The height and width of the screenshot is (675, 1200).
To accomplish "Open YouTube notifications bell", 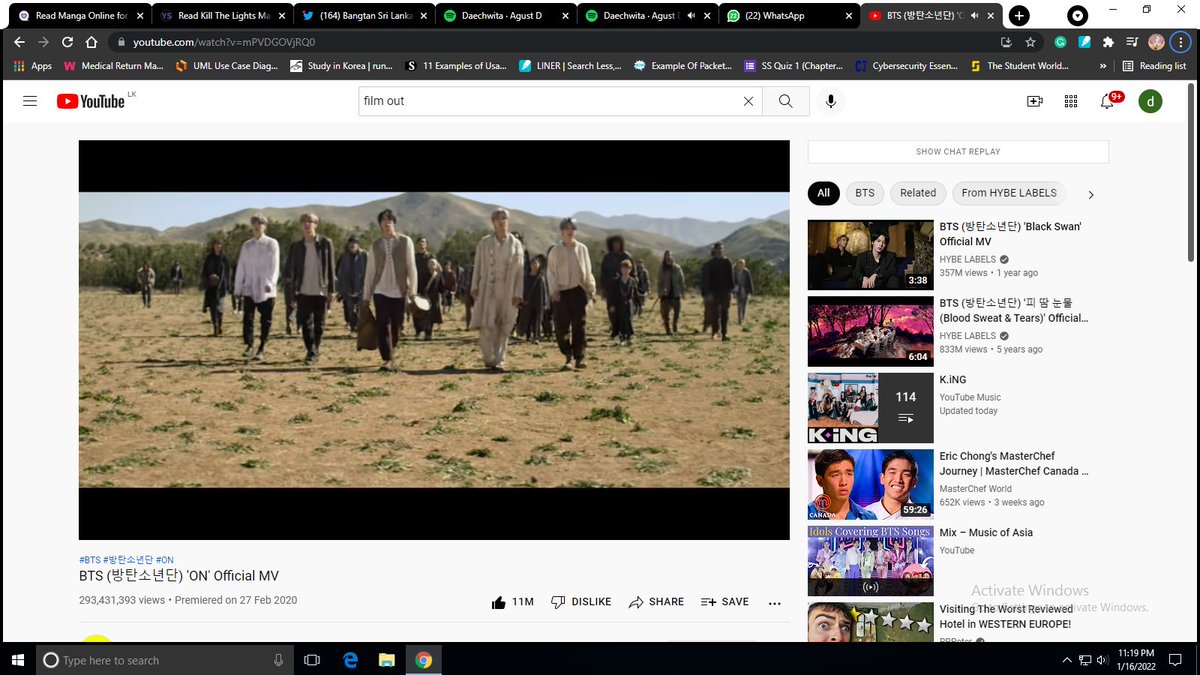I will click(x=1108, y=101).
